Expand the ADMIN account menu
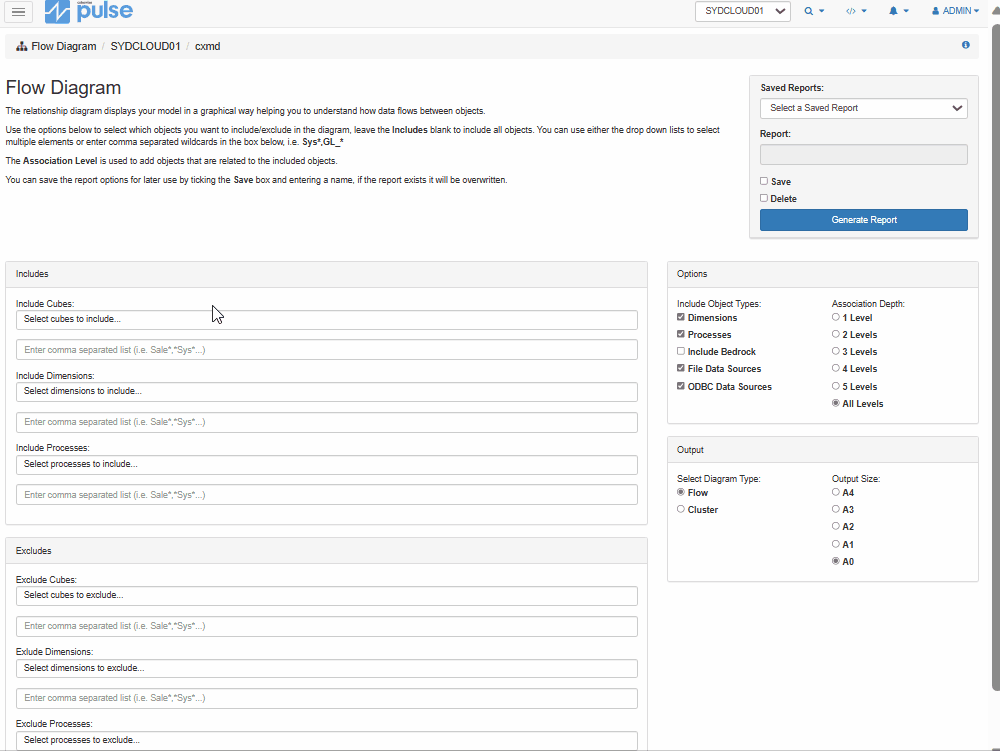1000x751 pixels. [955, 11]
